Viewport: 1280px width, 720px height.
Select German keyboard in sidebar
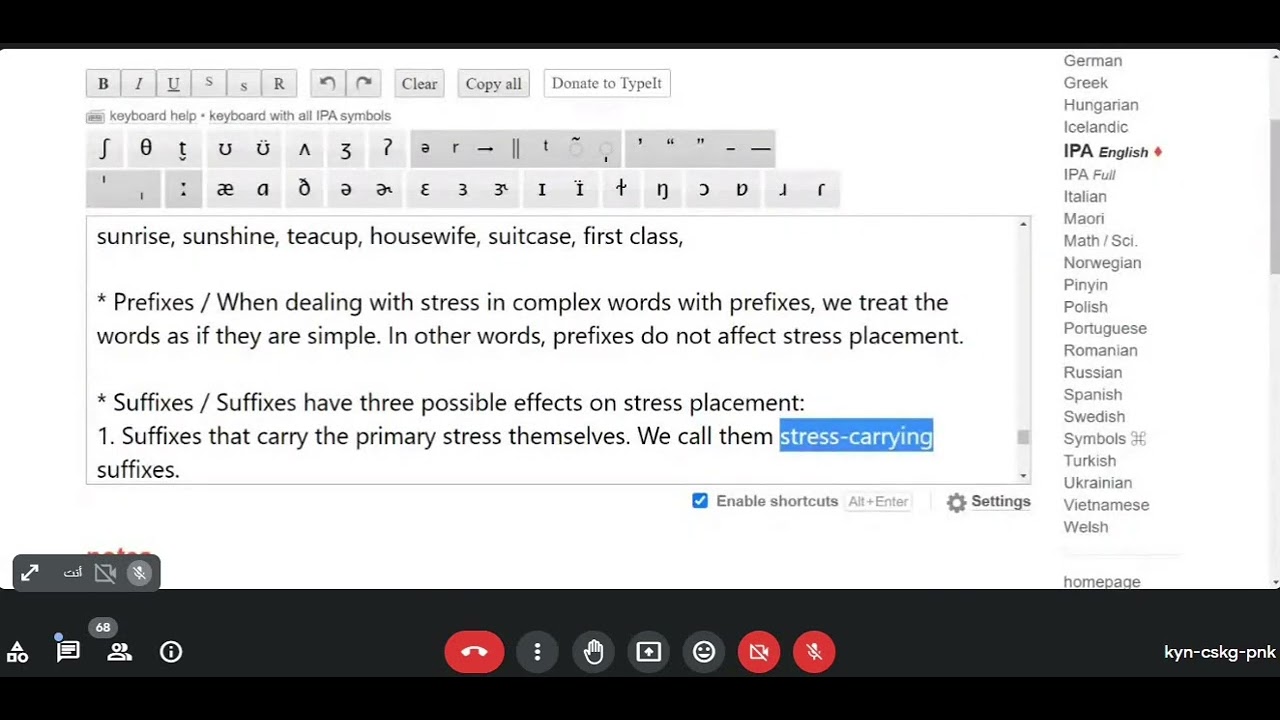tap(1093, 61)
